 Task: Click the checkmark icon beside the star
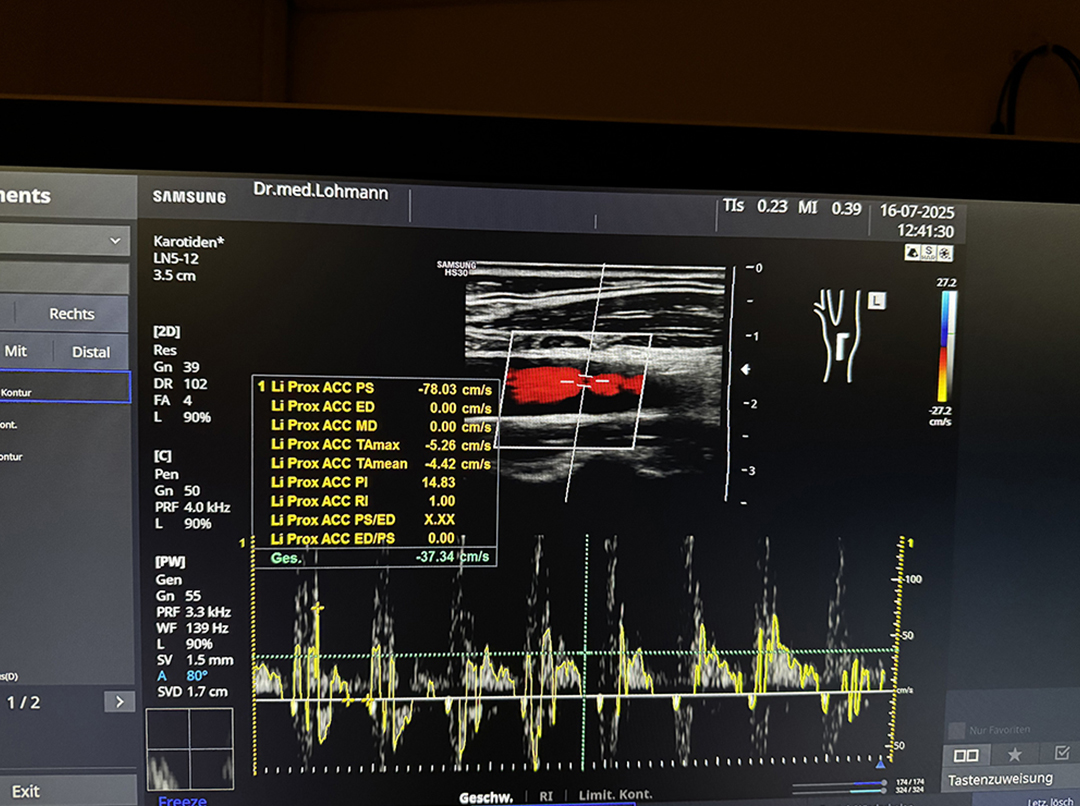pos(1061,752)
